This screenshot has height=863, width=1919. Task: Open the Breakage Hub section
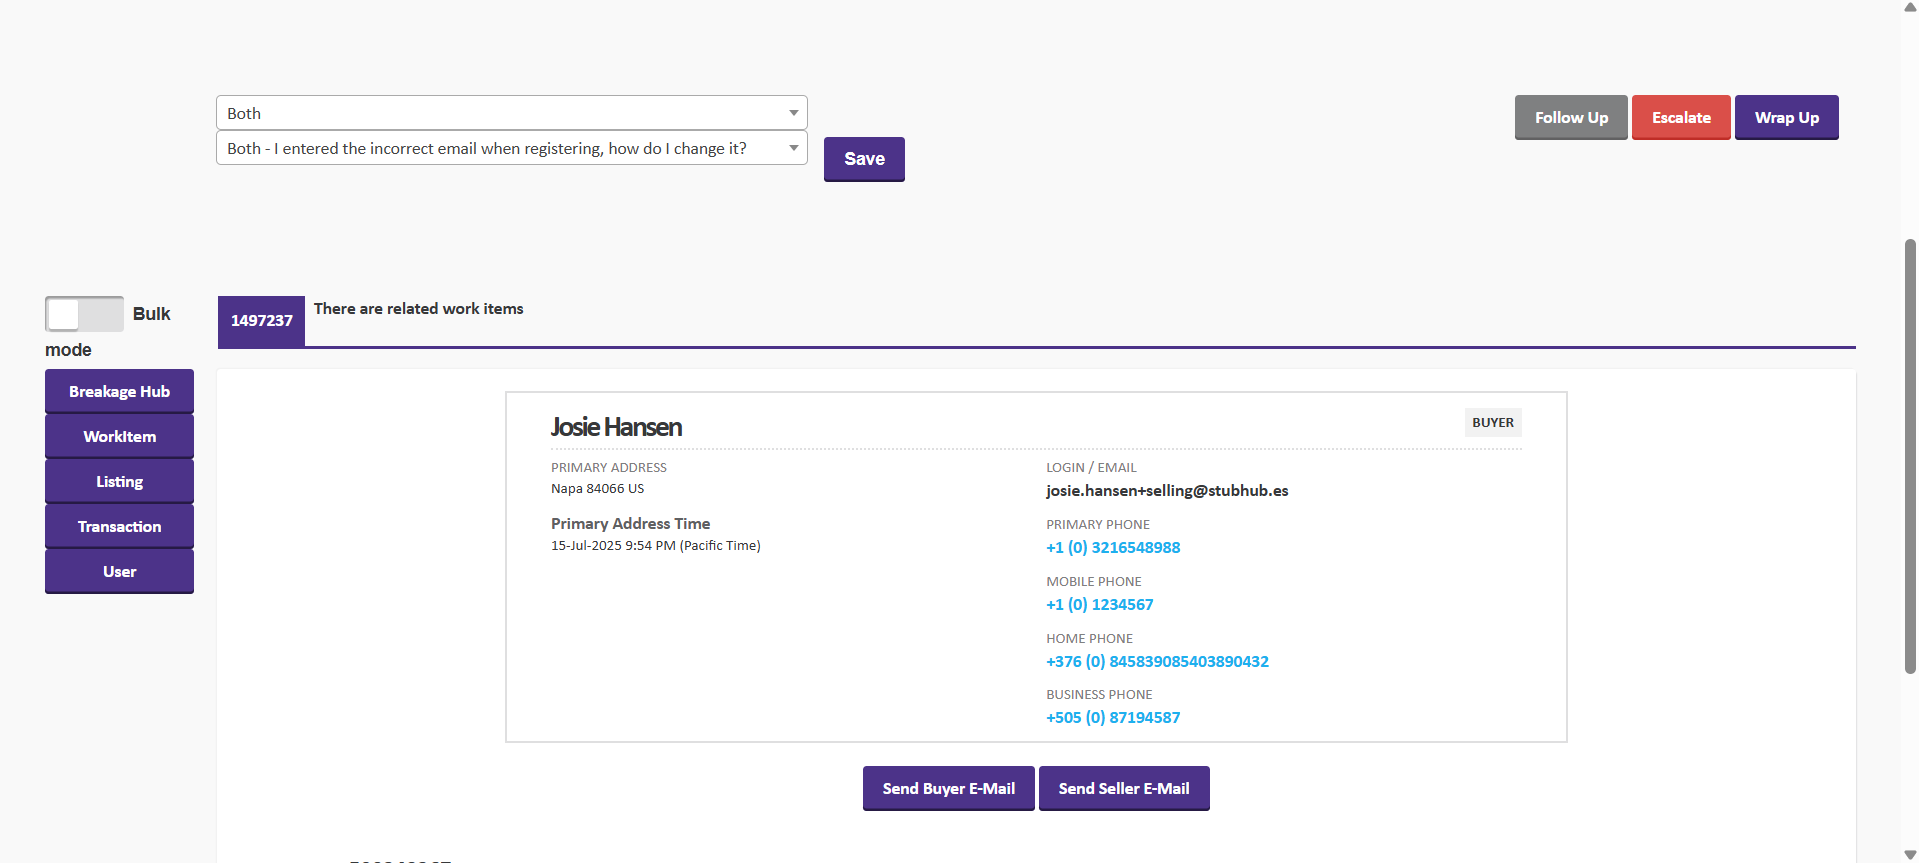point(119,391)
